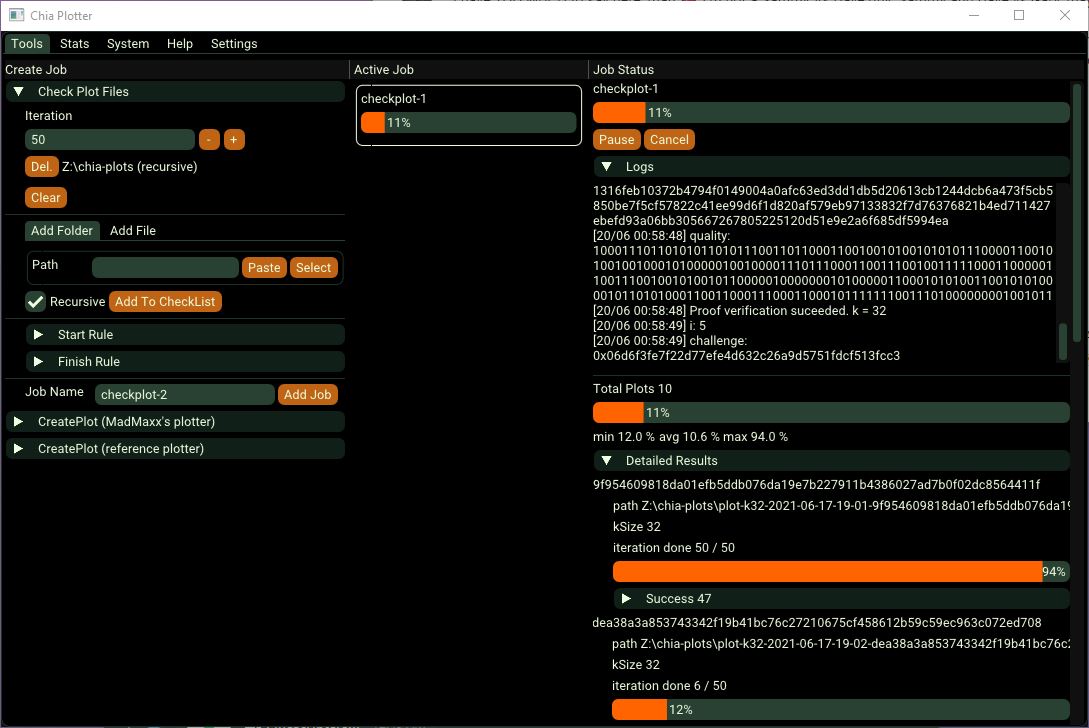This screenshot has width=1089, height=728.
Task: Expand the Finish Rule section
Action: point(185,362)
